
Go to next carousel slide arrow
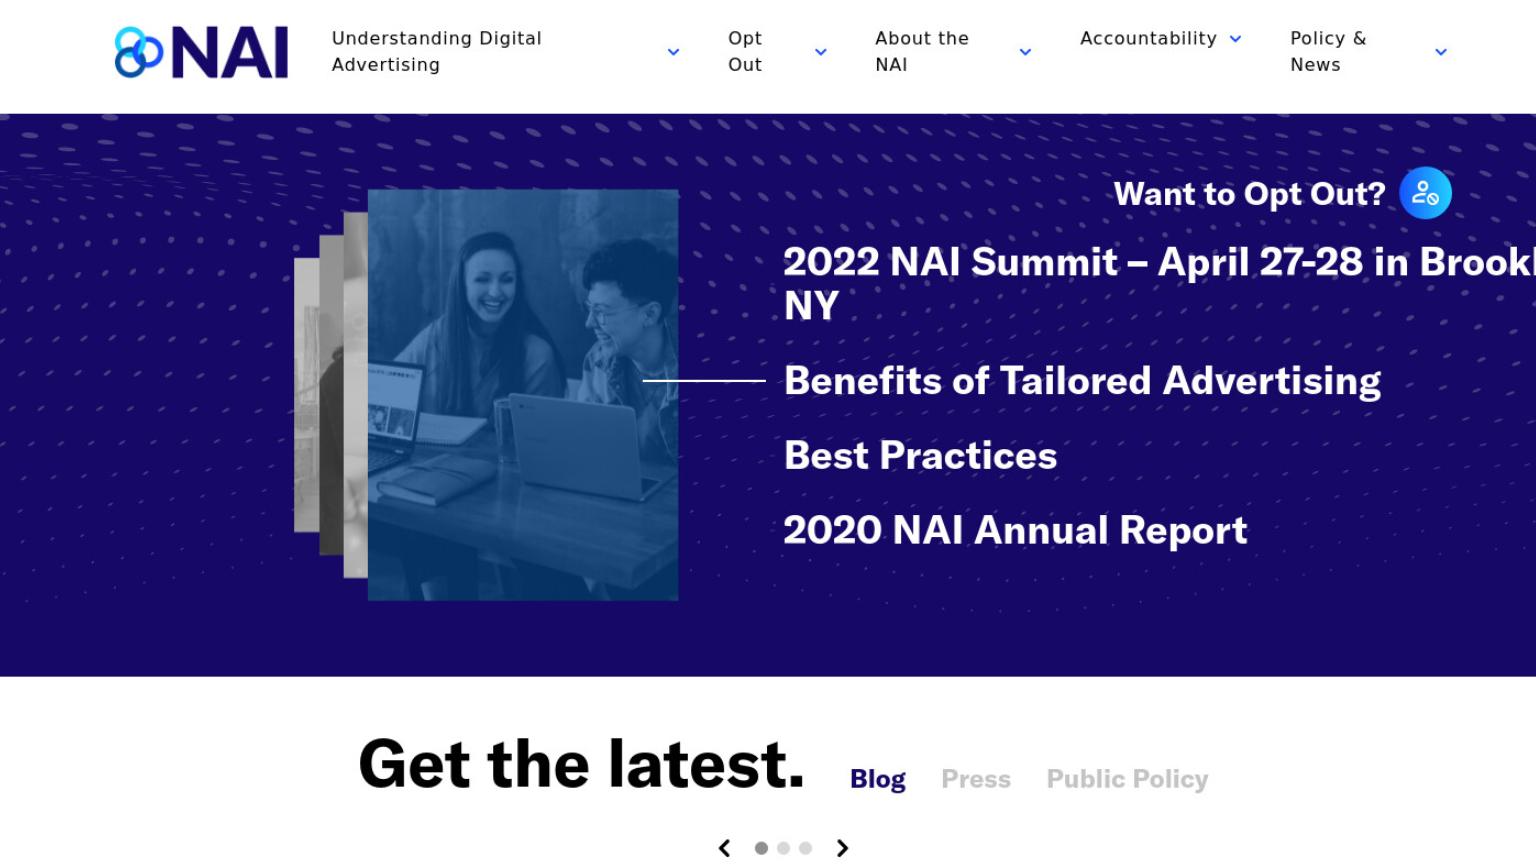point(842,848)
